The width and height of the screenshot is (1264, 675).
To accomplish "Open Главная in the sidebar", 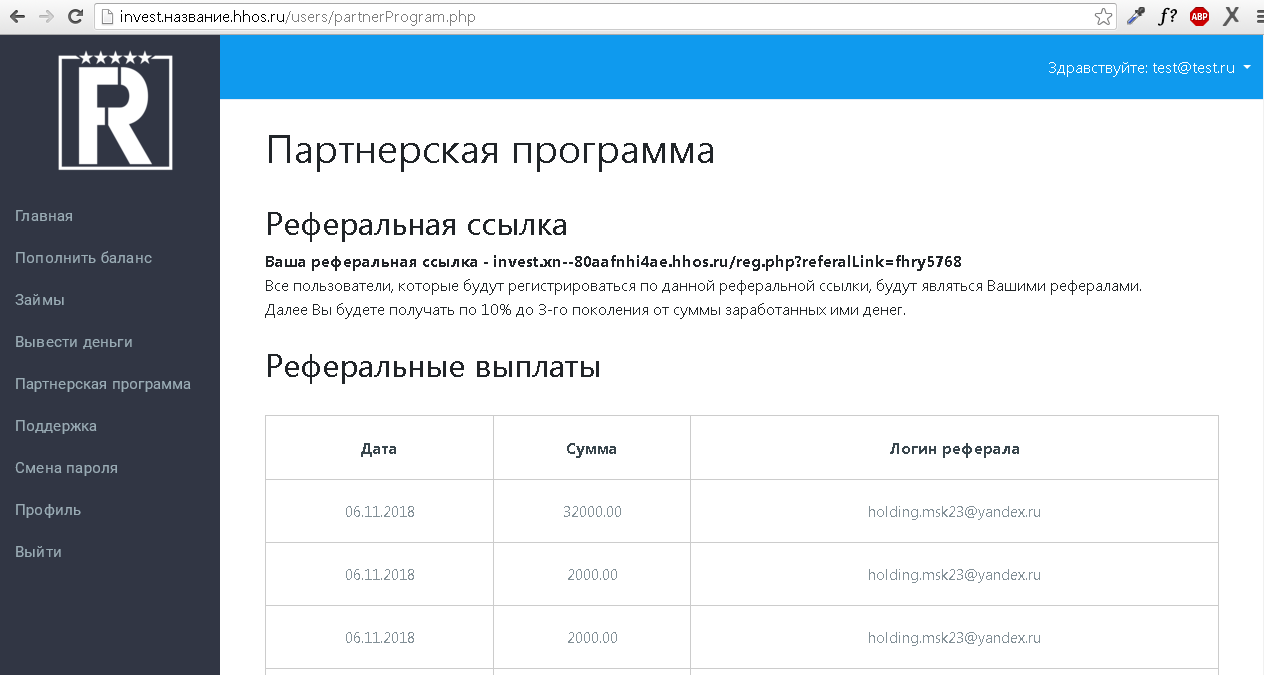I will [44, 216].
